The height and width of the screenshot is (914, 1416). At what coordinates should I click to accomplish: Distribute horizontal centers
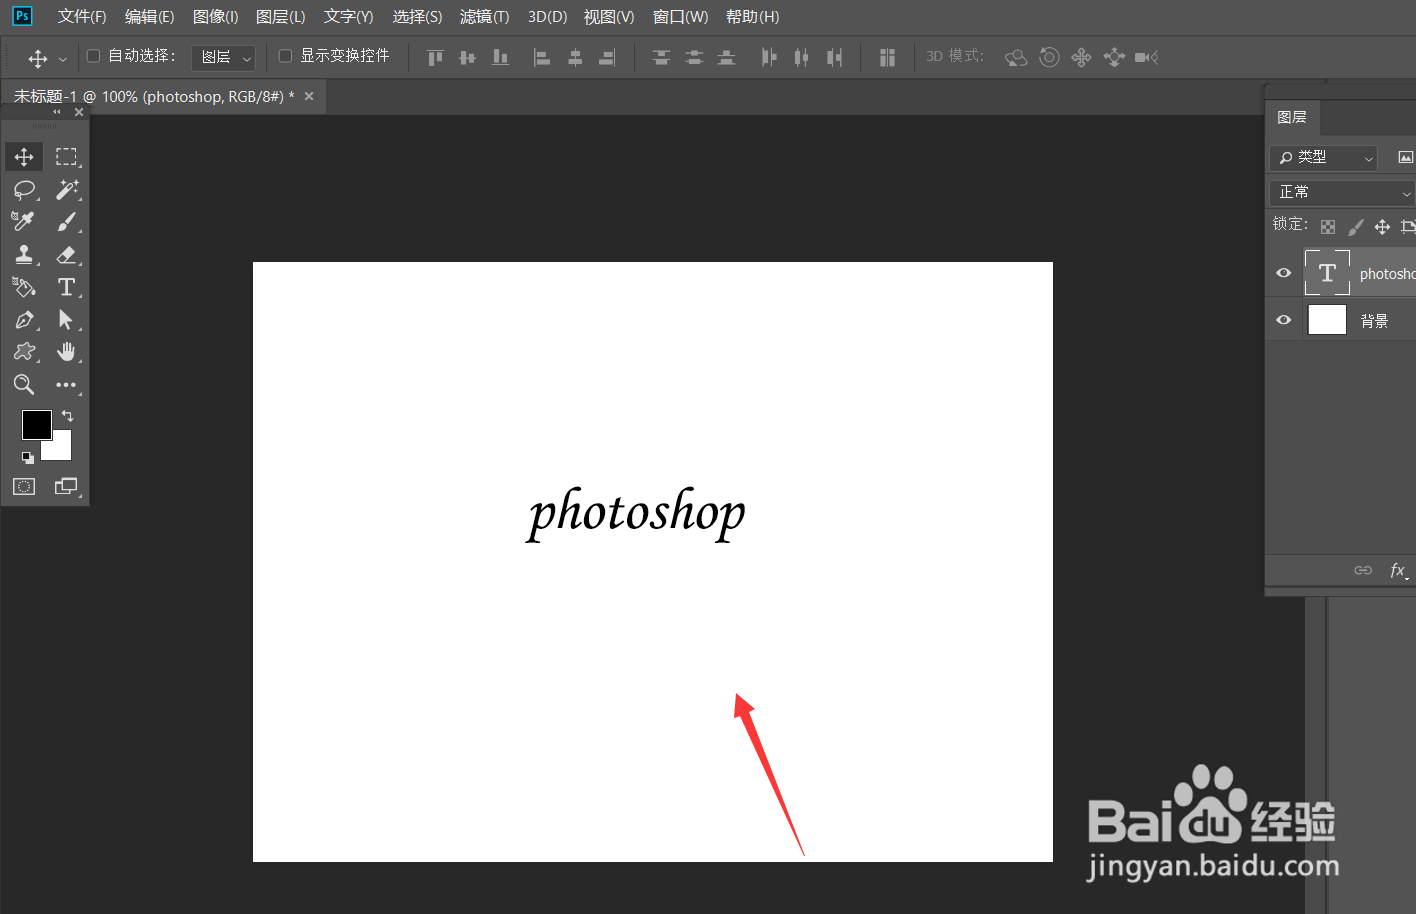click(x=801, y=58)
